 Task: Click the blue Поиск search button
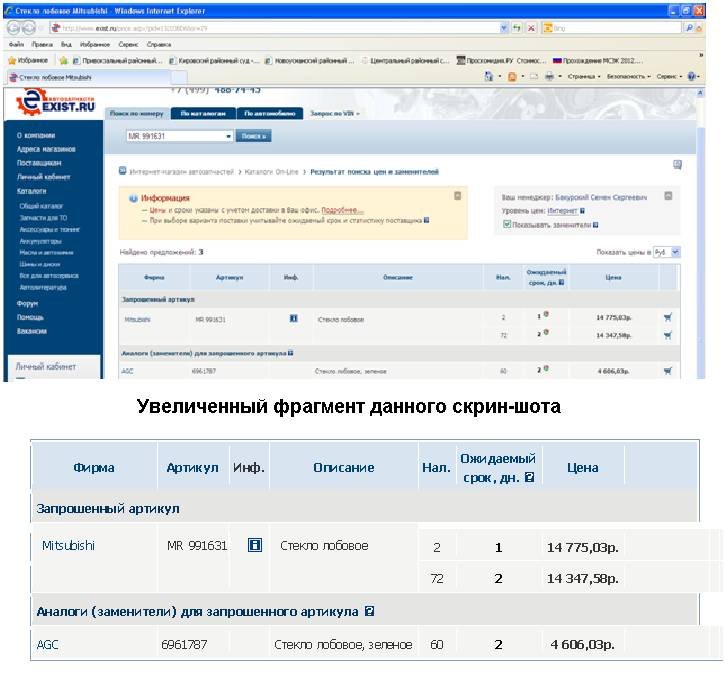tap(253, 136)
